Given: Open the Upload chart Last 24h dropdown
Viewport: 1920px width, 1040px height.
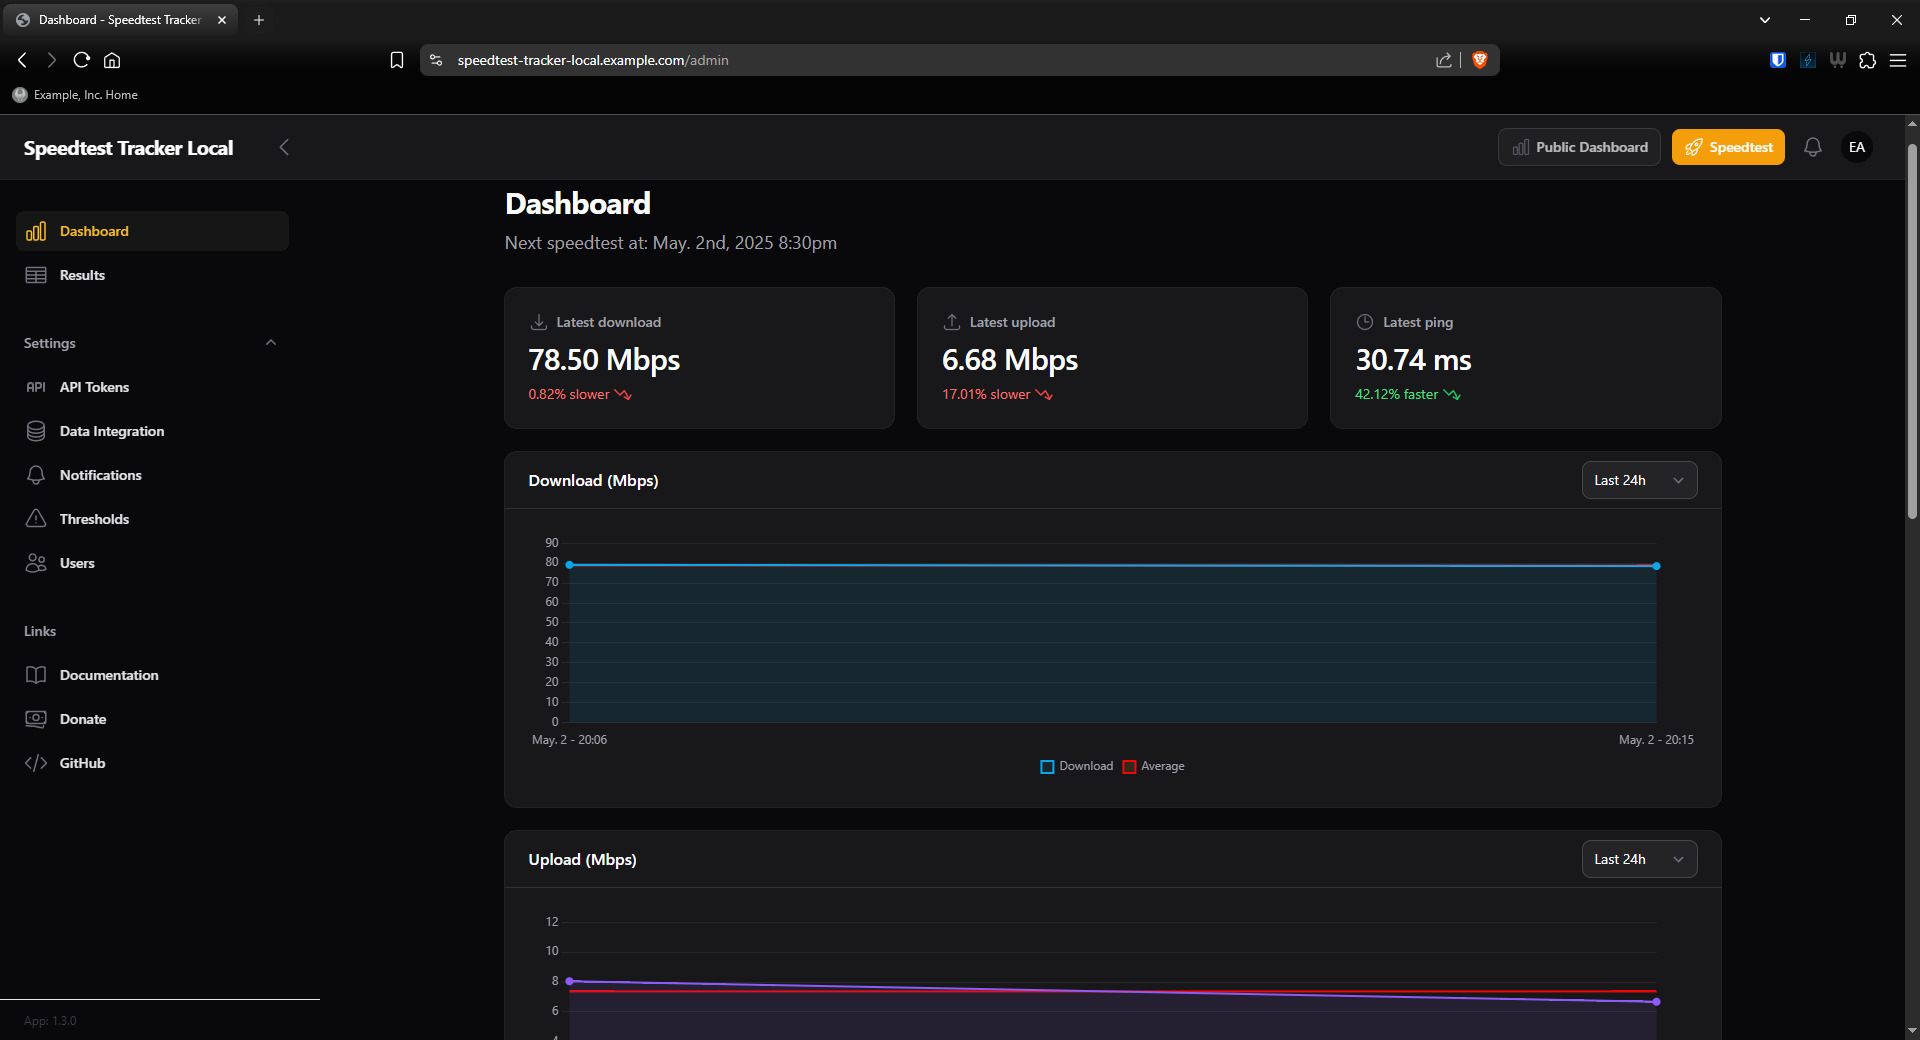Looking at the screenshot, I should click(1638, 859).
